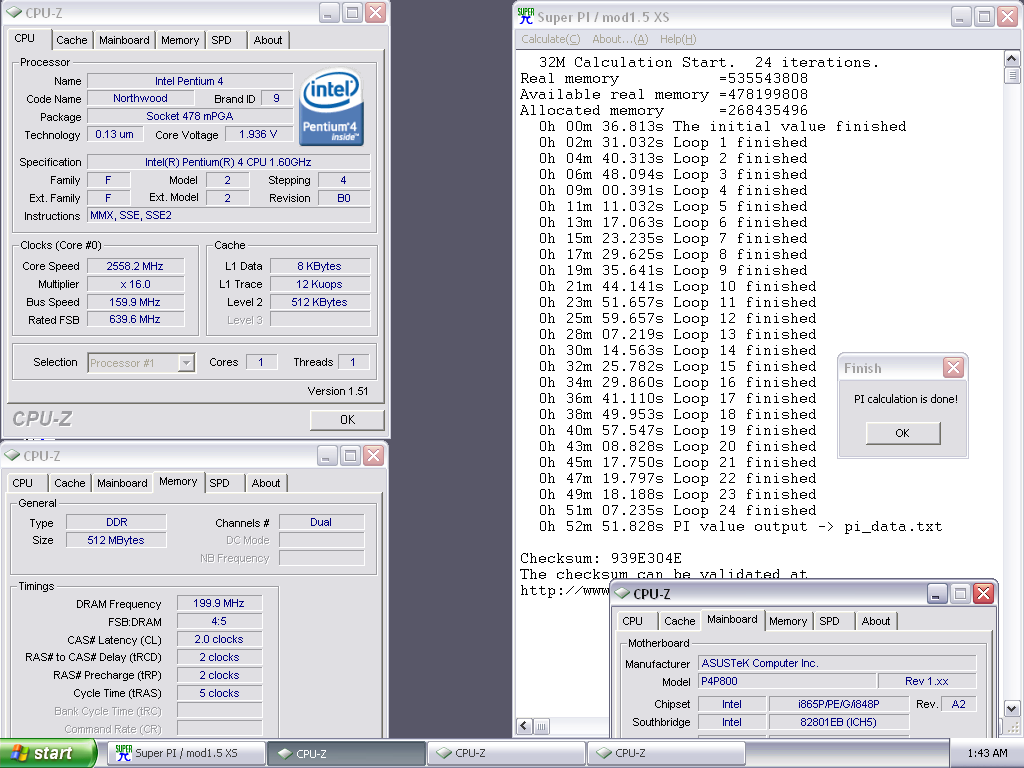Viewport: 1024px width, 768px height.
Task: Minimize the Memory CPU-Z window
Action: [327, 455]
